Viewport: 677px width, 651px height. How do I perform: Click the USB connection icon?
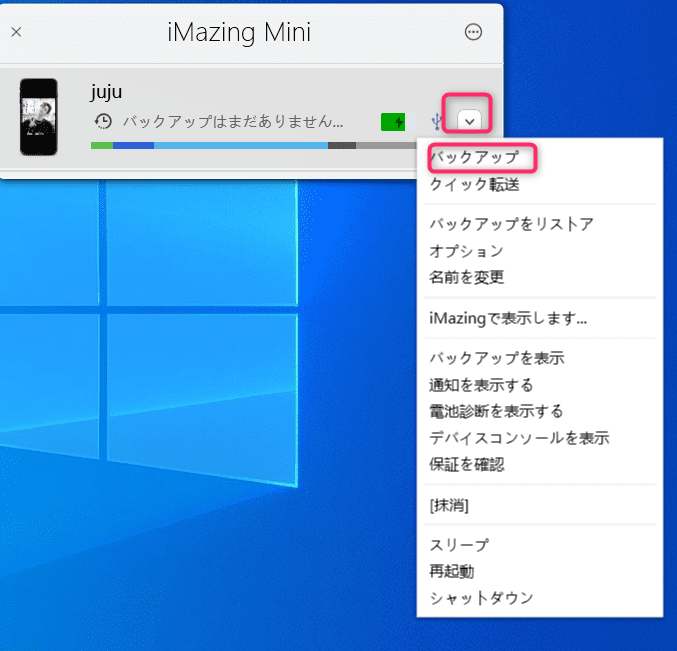pos(437,122)
